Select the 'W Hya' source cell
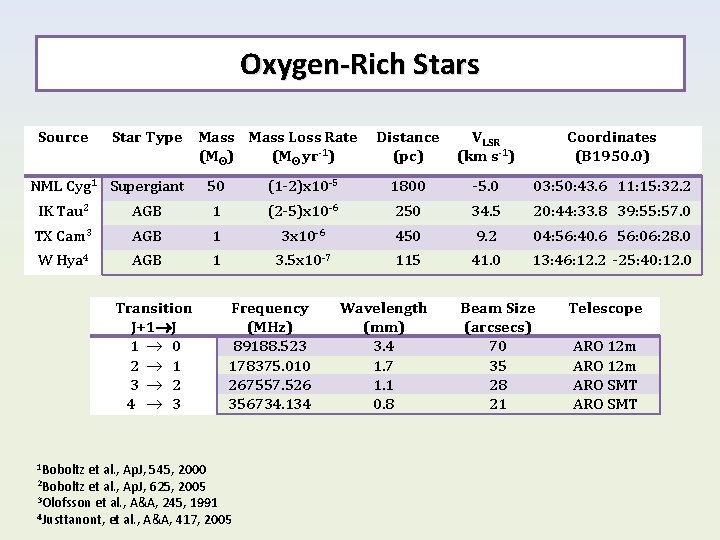The width and height of the screenshot is (720, 540). 63,260
